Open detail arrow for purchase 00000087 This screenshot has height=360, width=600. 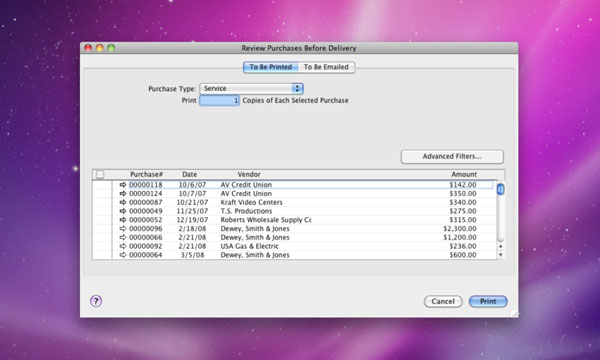click(x=123, y=202)
